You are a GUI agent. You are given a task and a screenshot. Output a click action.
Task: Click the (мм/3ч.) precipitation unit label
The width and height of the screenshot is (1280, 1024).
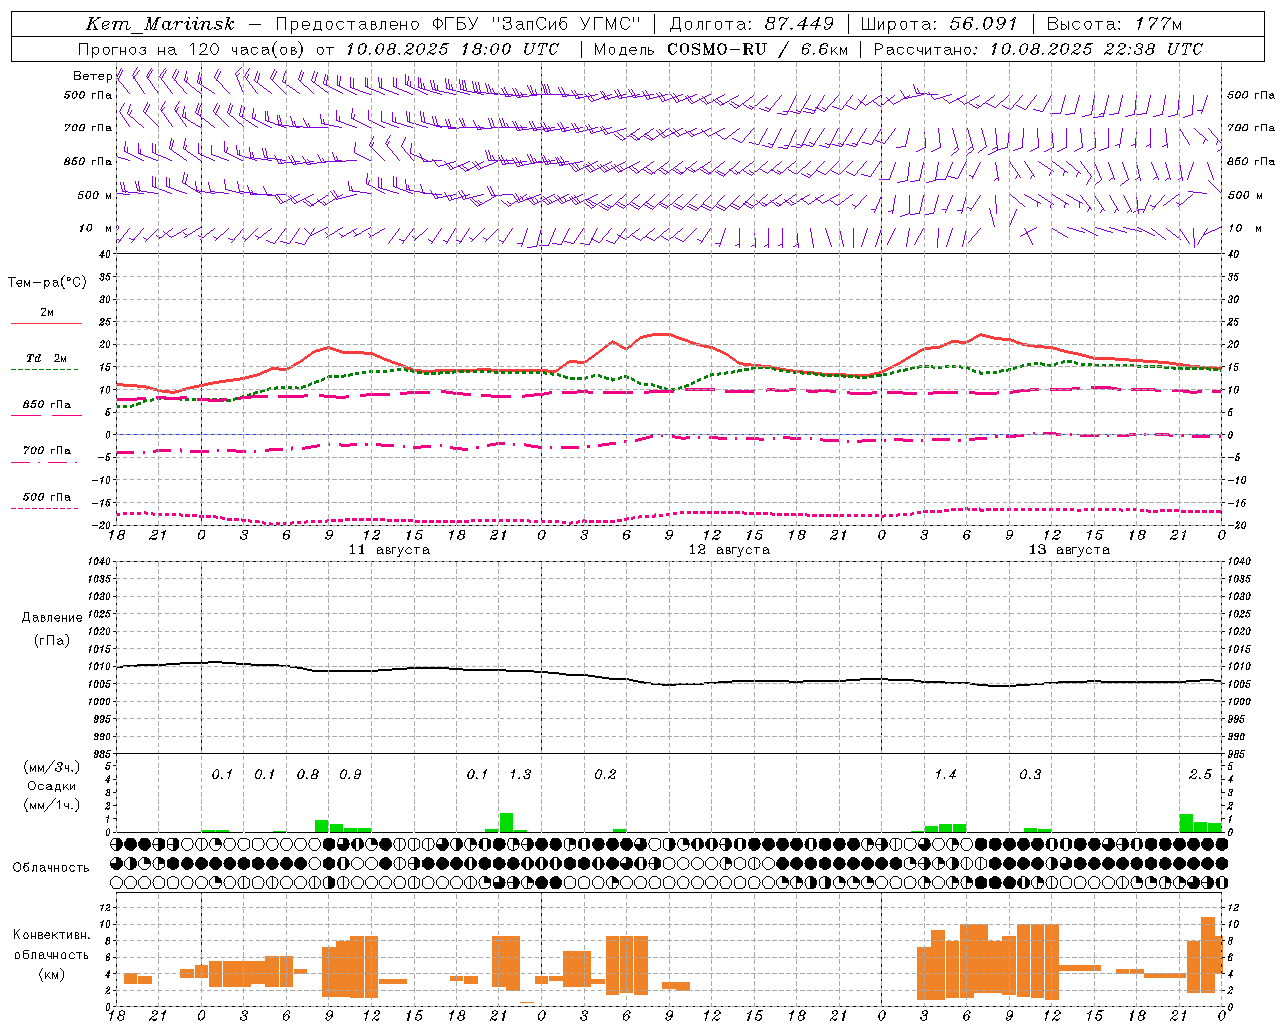pyautogui.click(x=51, y=767)
